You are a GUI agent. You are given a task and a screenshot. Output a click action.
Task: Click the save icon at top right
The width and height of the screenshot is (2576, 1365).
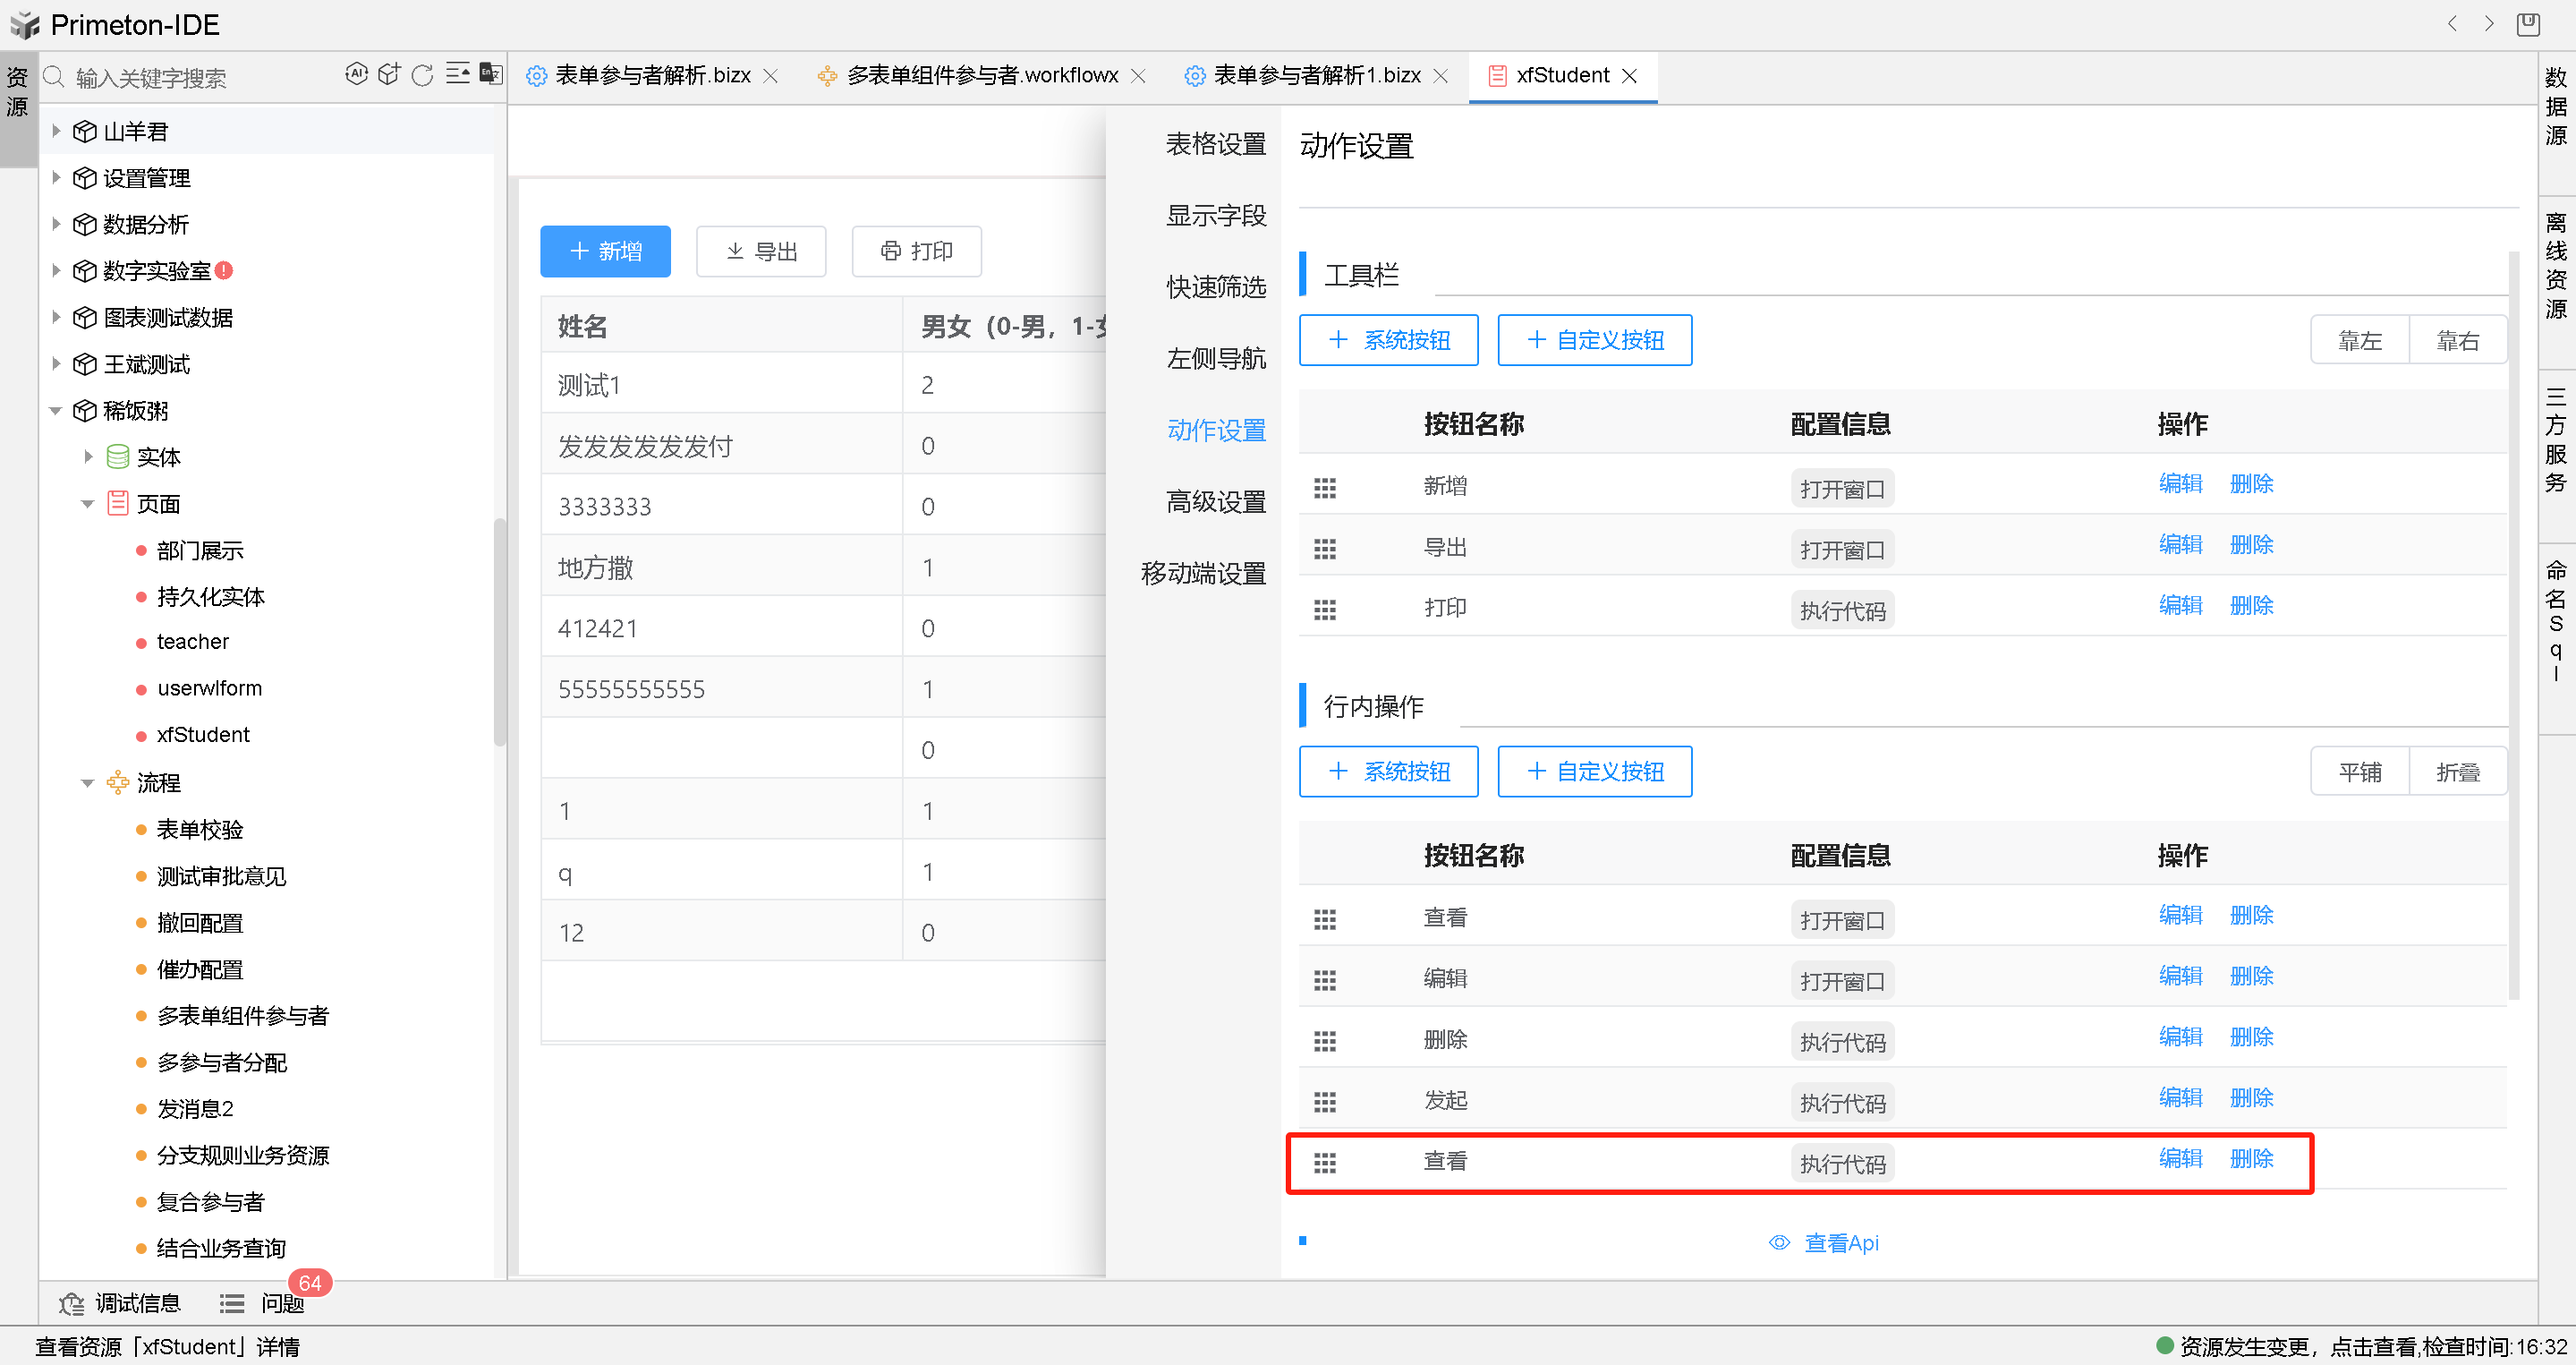(2527, 24)
